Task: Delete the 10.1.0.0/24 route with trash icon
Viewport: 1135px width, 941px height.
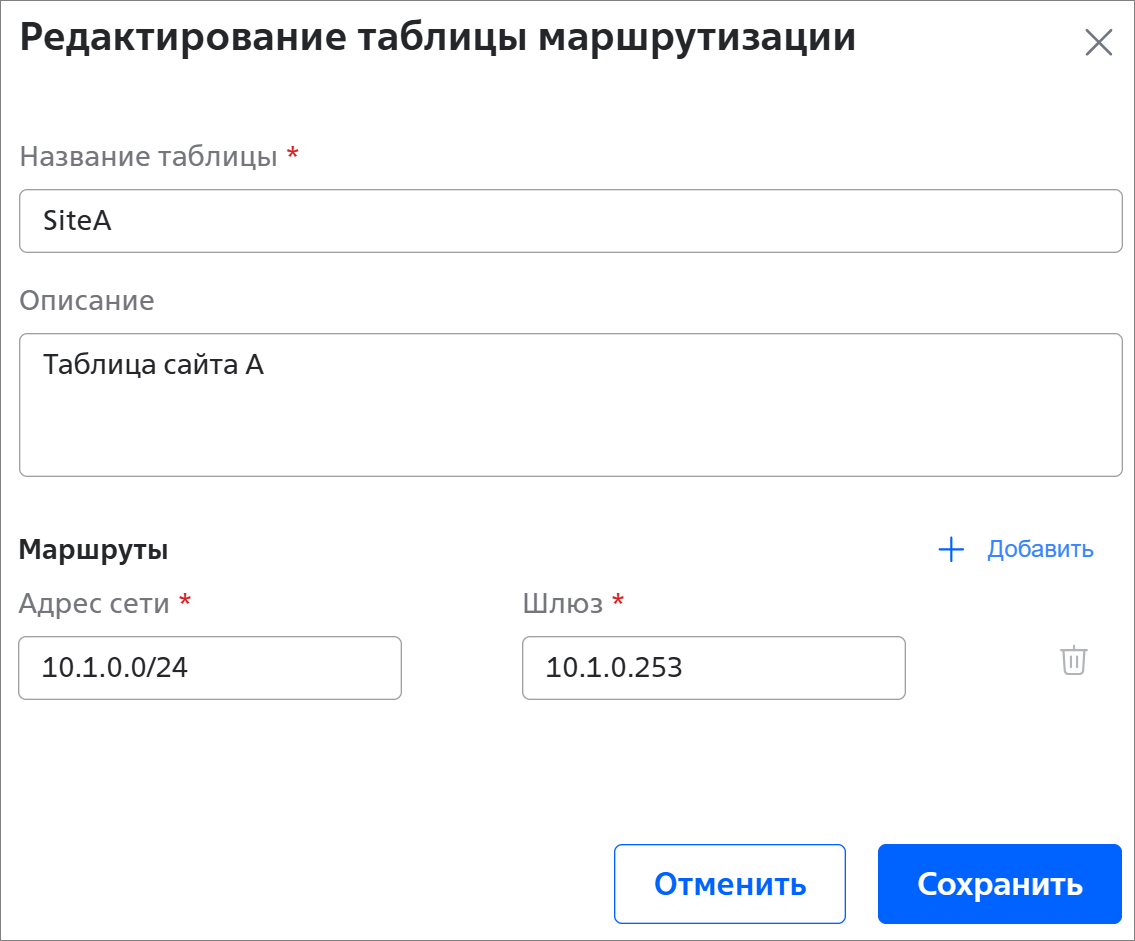Action: tap(1073, 661)
